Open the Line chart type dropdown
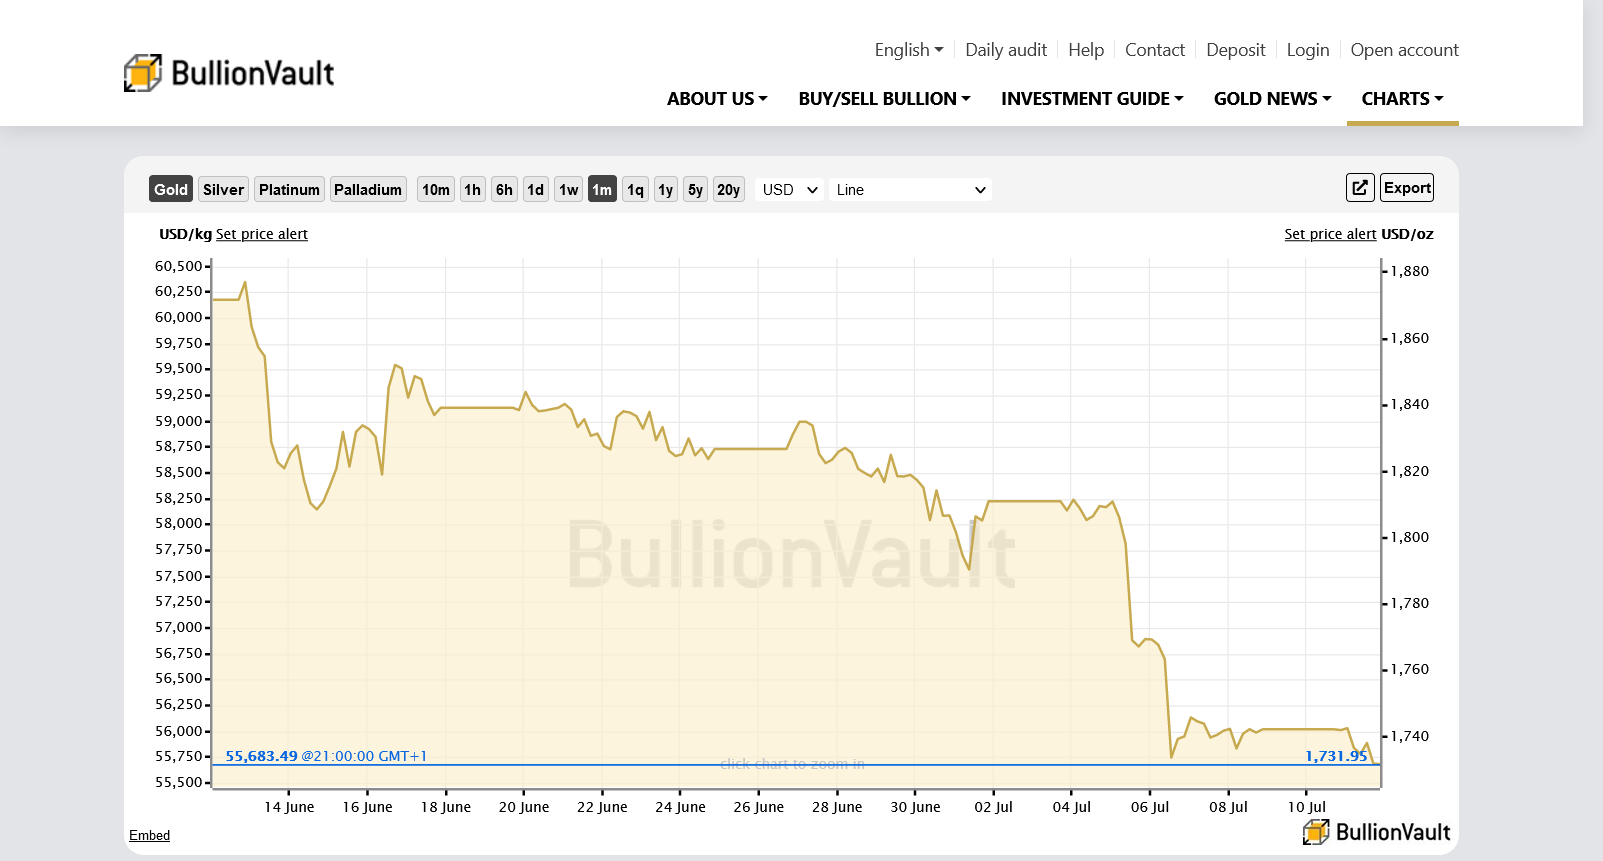 910,189
